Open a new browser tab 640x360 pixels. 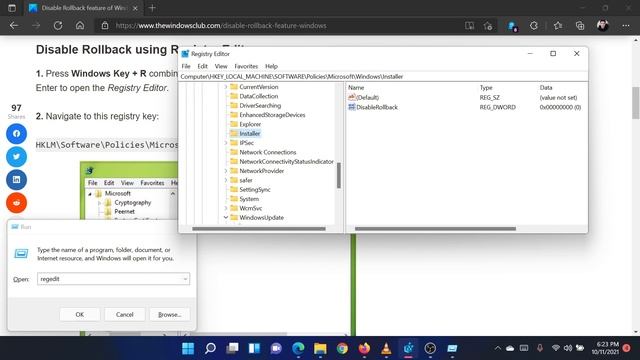tap(152, 8)
